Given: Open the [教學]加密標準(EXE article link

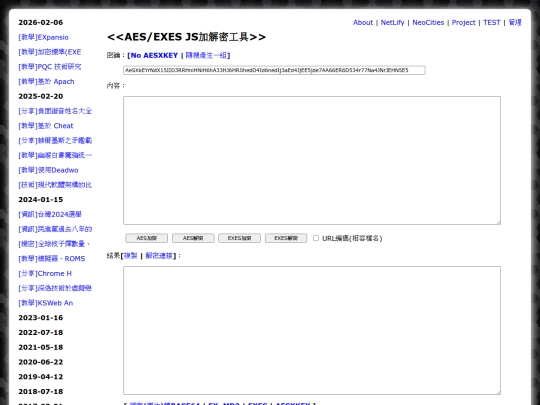Looking at the screenshot, I should (50, 52).
